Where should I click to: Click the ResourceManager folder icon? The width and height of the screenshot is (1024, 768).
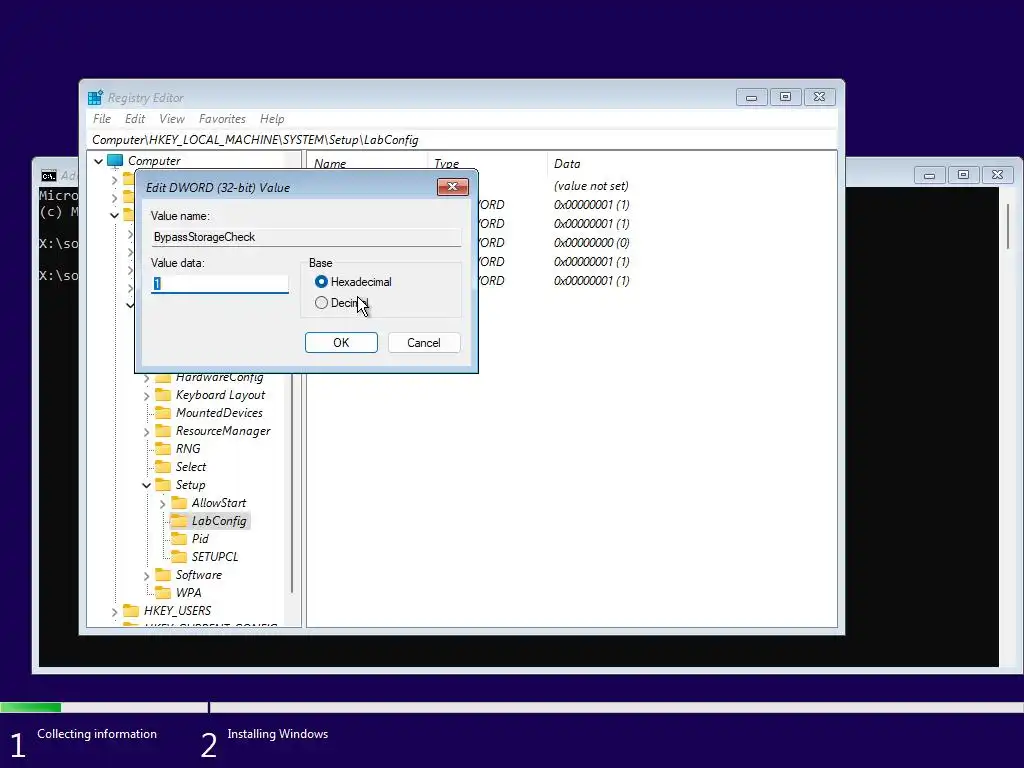[x=163, y=431]
